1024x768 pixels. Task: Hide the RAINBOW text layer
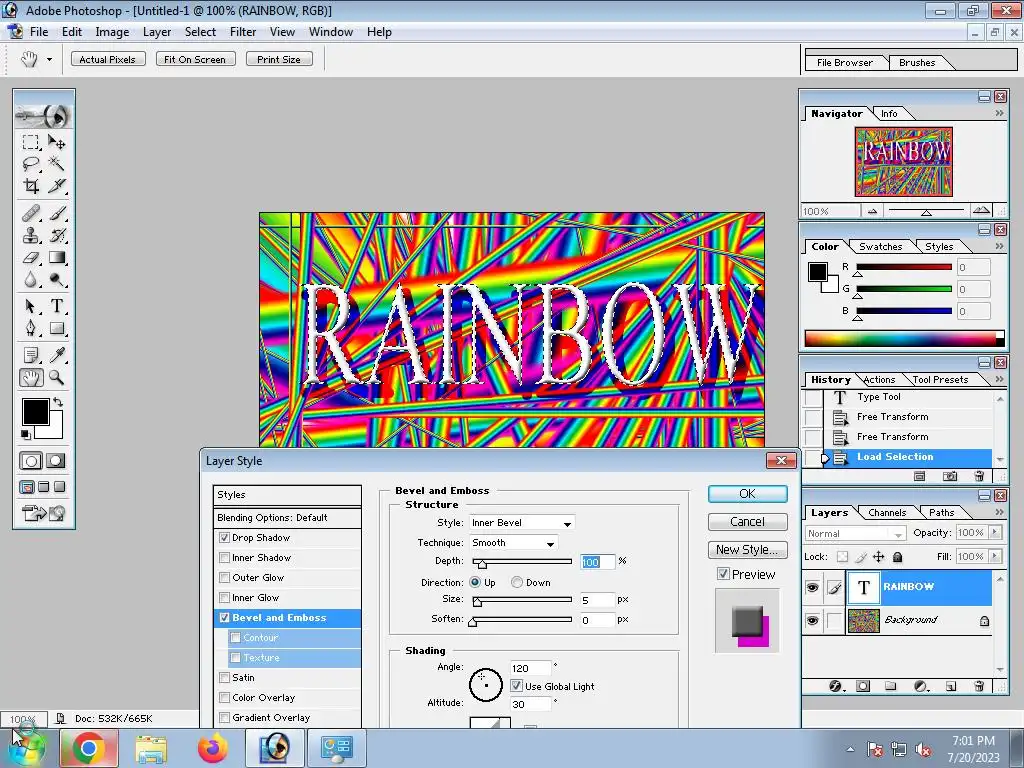812,587
